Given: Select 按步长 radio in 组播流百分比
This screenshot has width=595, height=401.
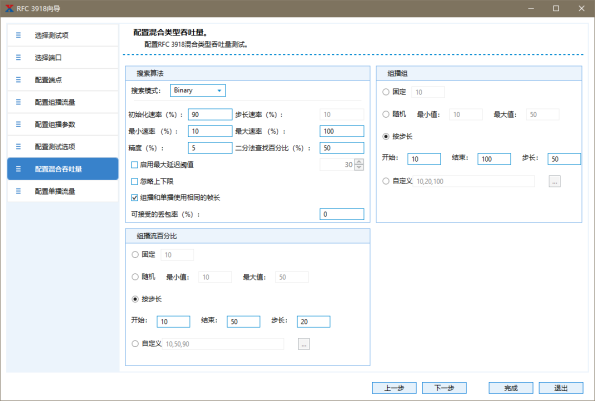Looking at the screenshot, I should 135,299.
